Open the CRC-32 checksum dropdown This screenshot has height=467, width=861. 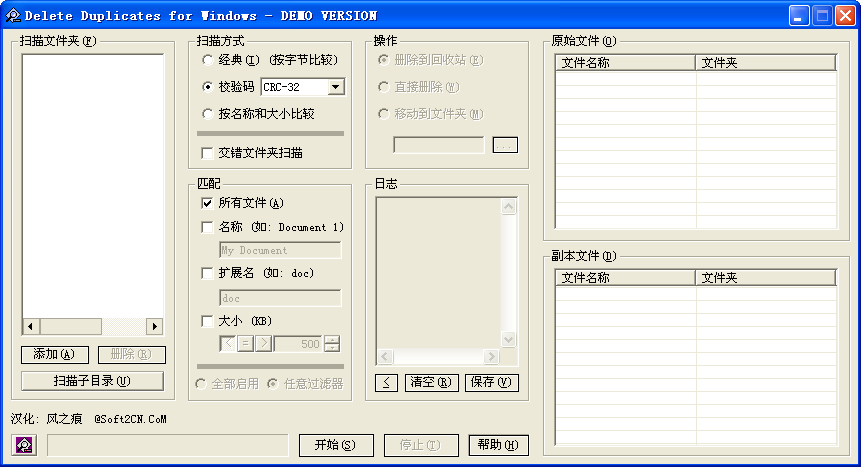pos(335,87)
